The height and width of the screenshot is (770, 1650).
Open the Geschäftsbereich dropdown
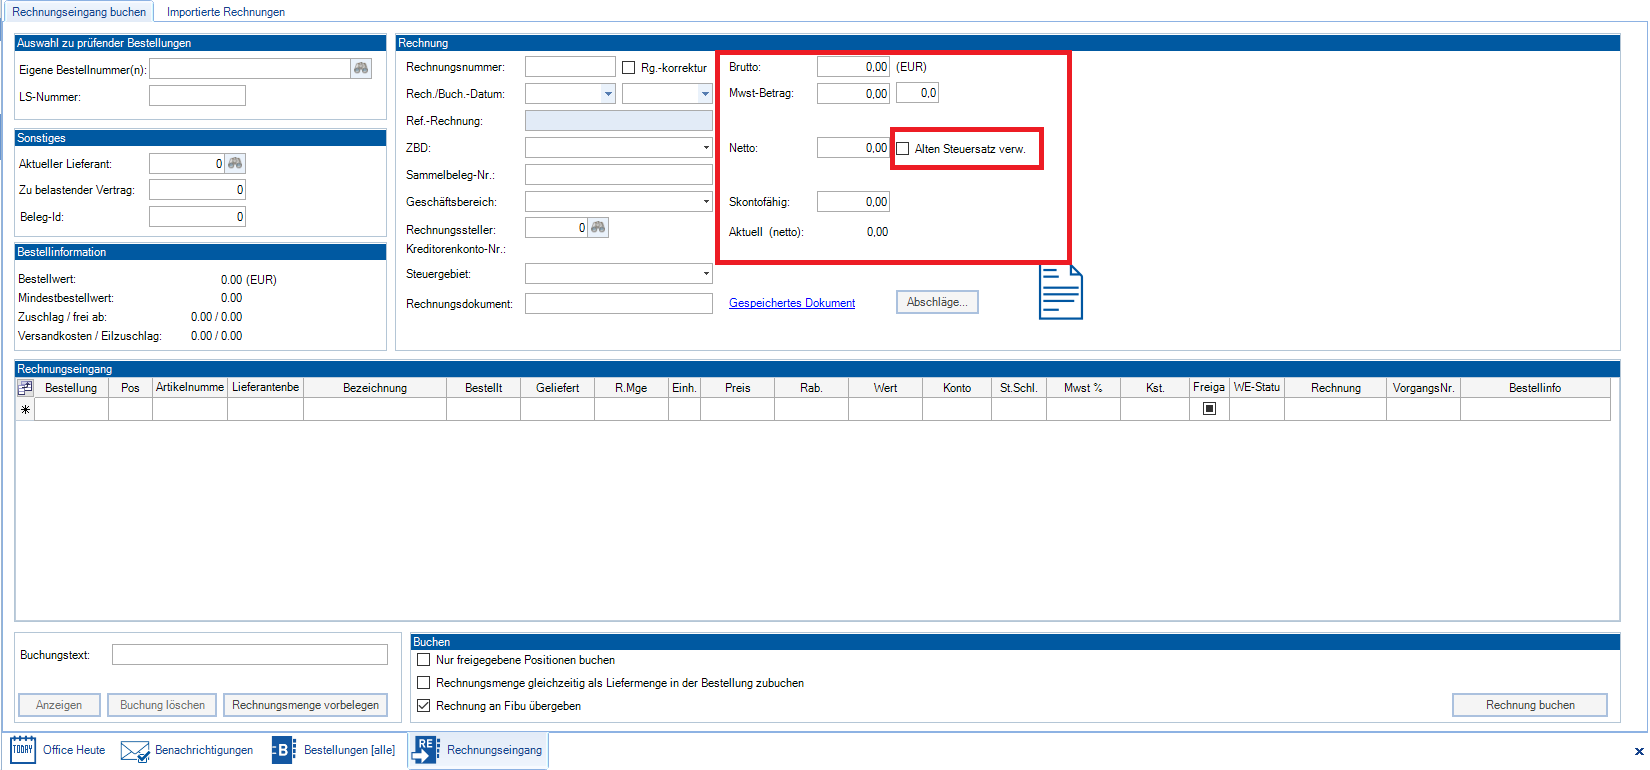pyautogui.click(x=705, y=202)
